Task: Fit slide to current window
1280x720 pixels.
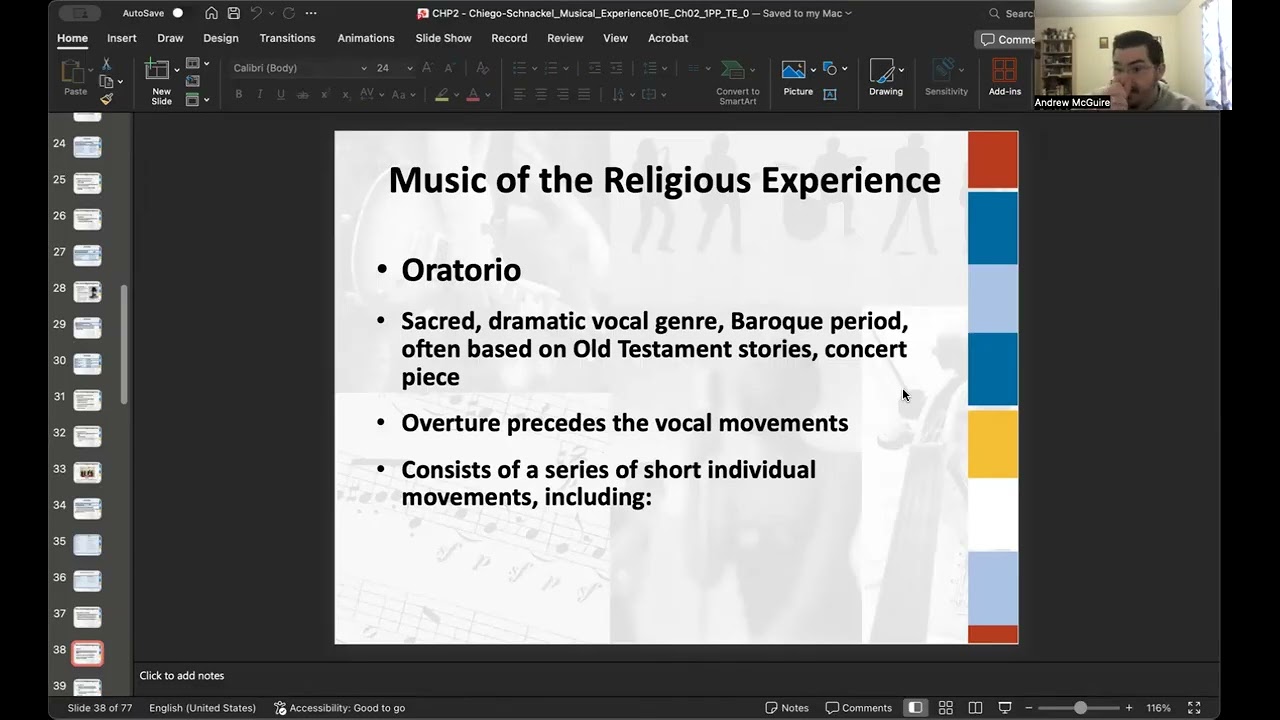Action: coord(1194,708)
